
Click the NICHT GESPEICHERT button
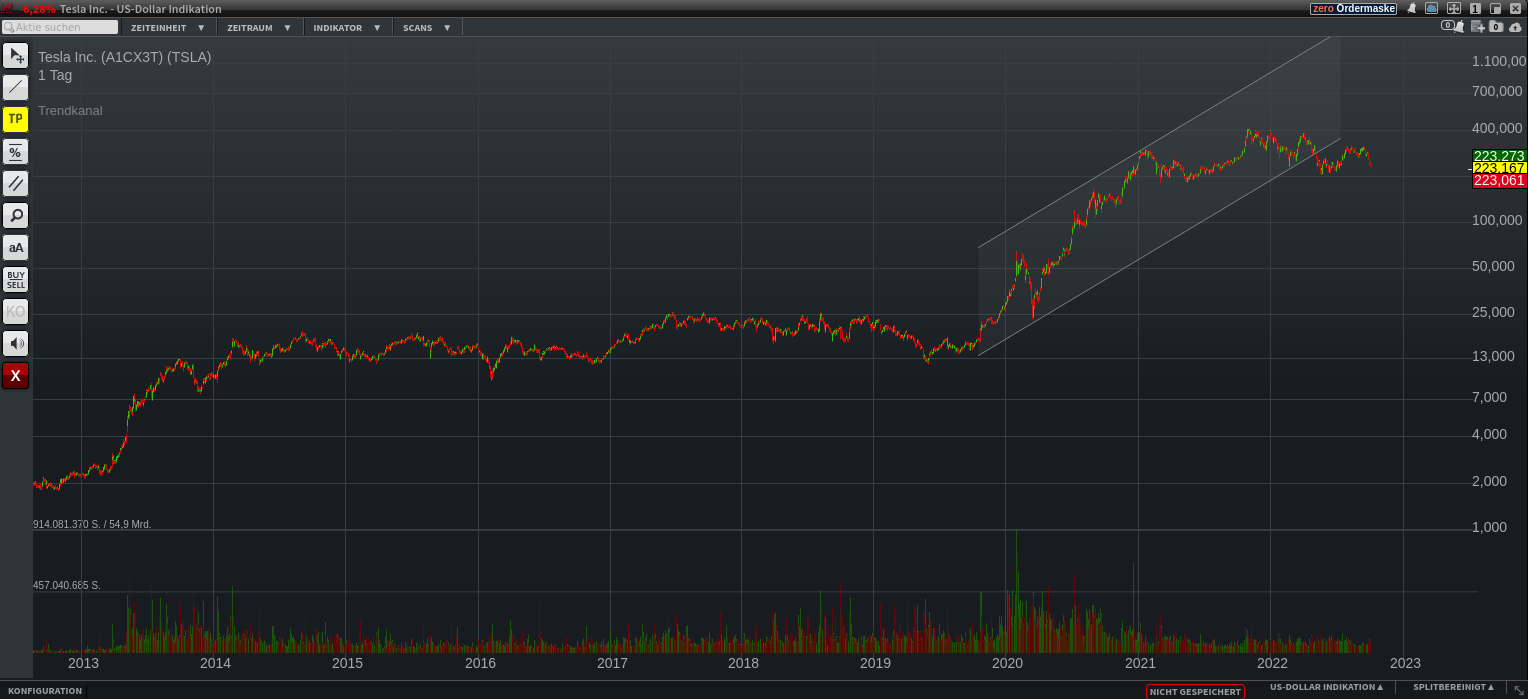point(1195,692)
